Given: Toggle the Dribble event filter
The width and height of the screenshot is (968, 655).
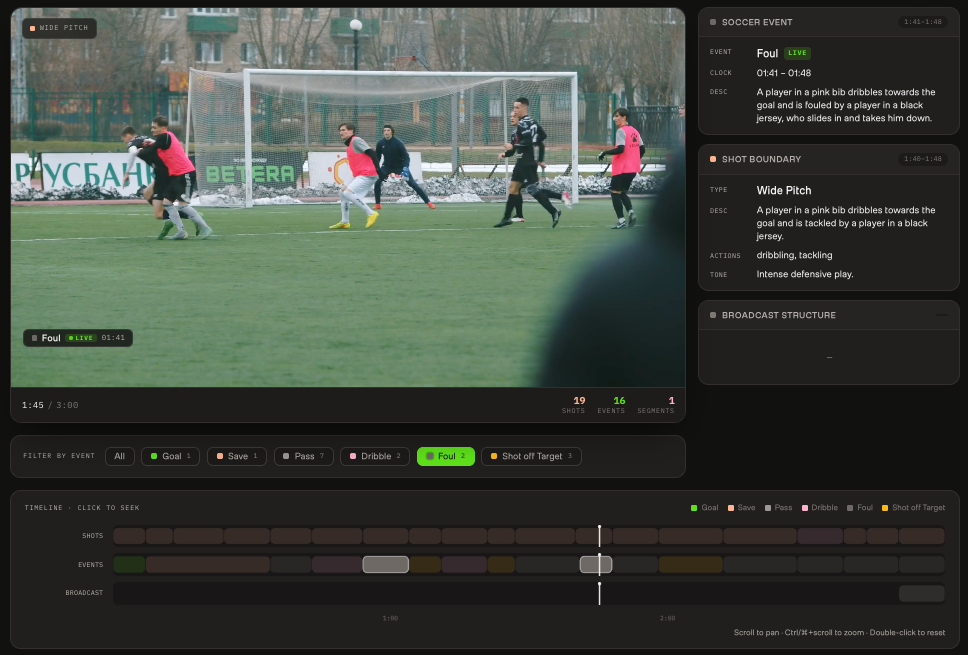Looking at the screenshot, I should [375, 456].
